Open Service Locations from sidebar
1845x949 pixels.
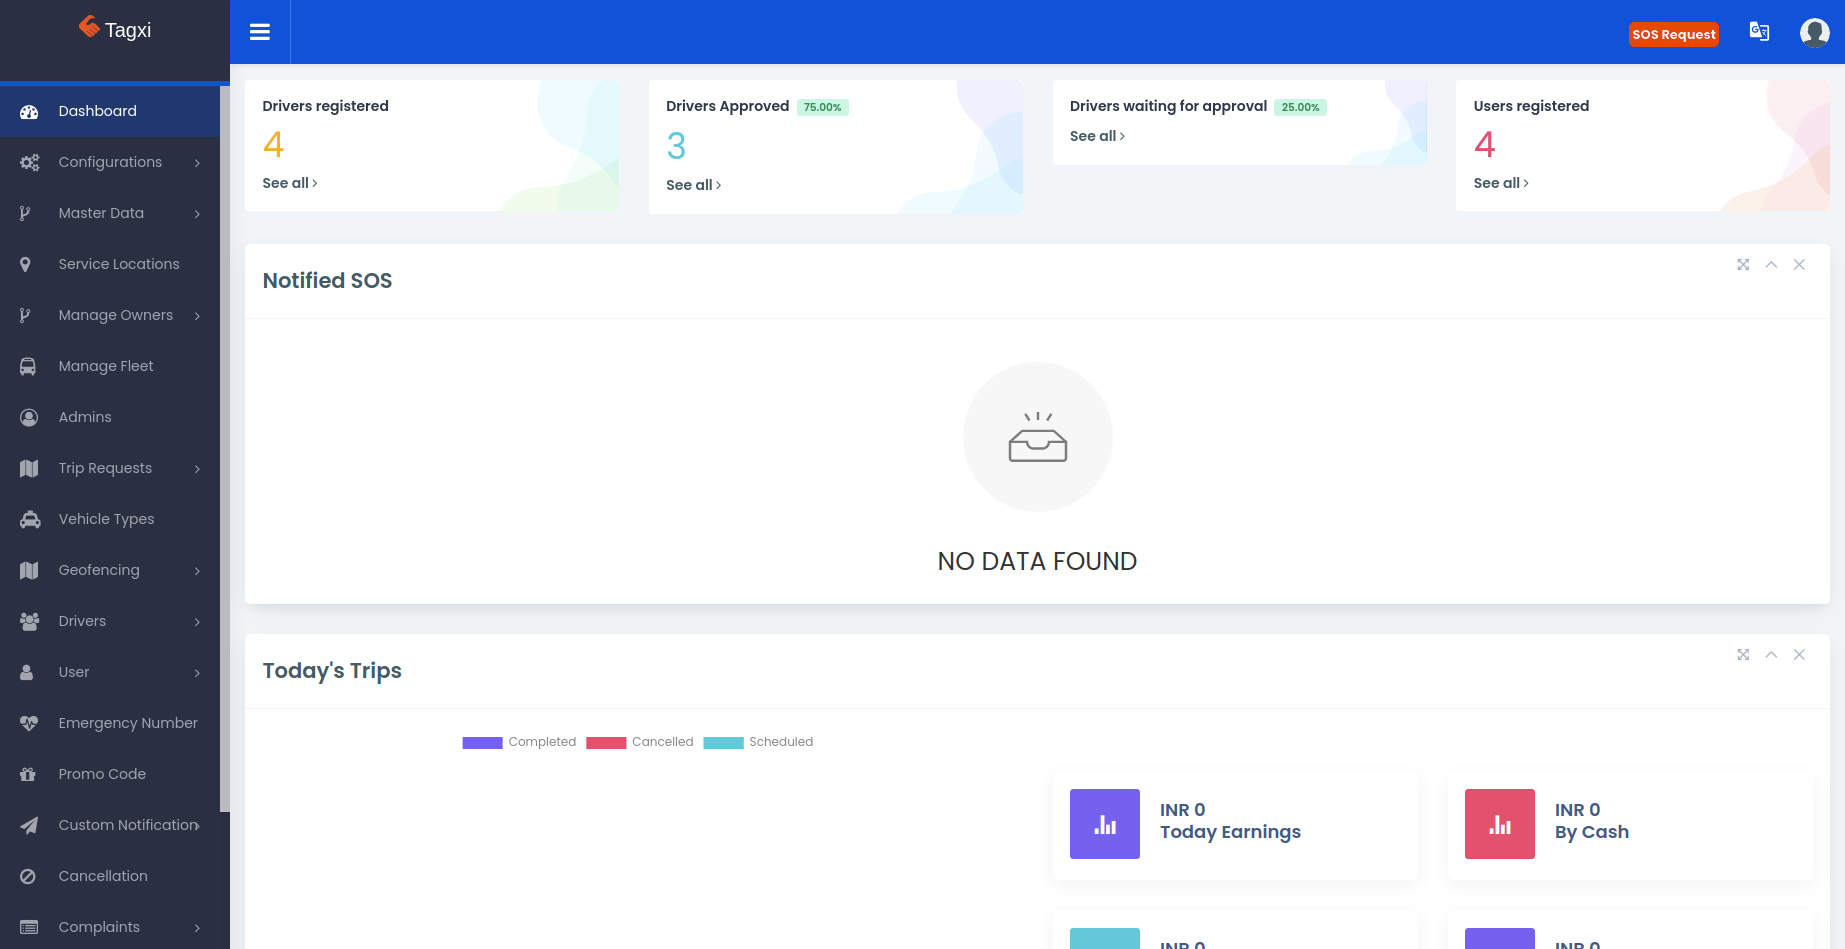[x=118, y=264]
